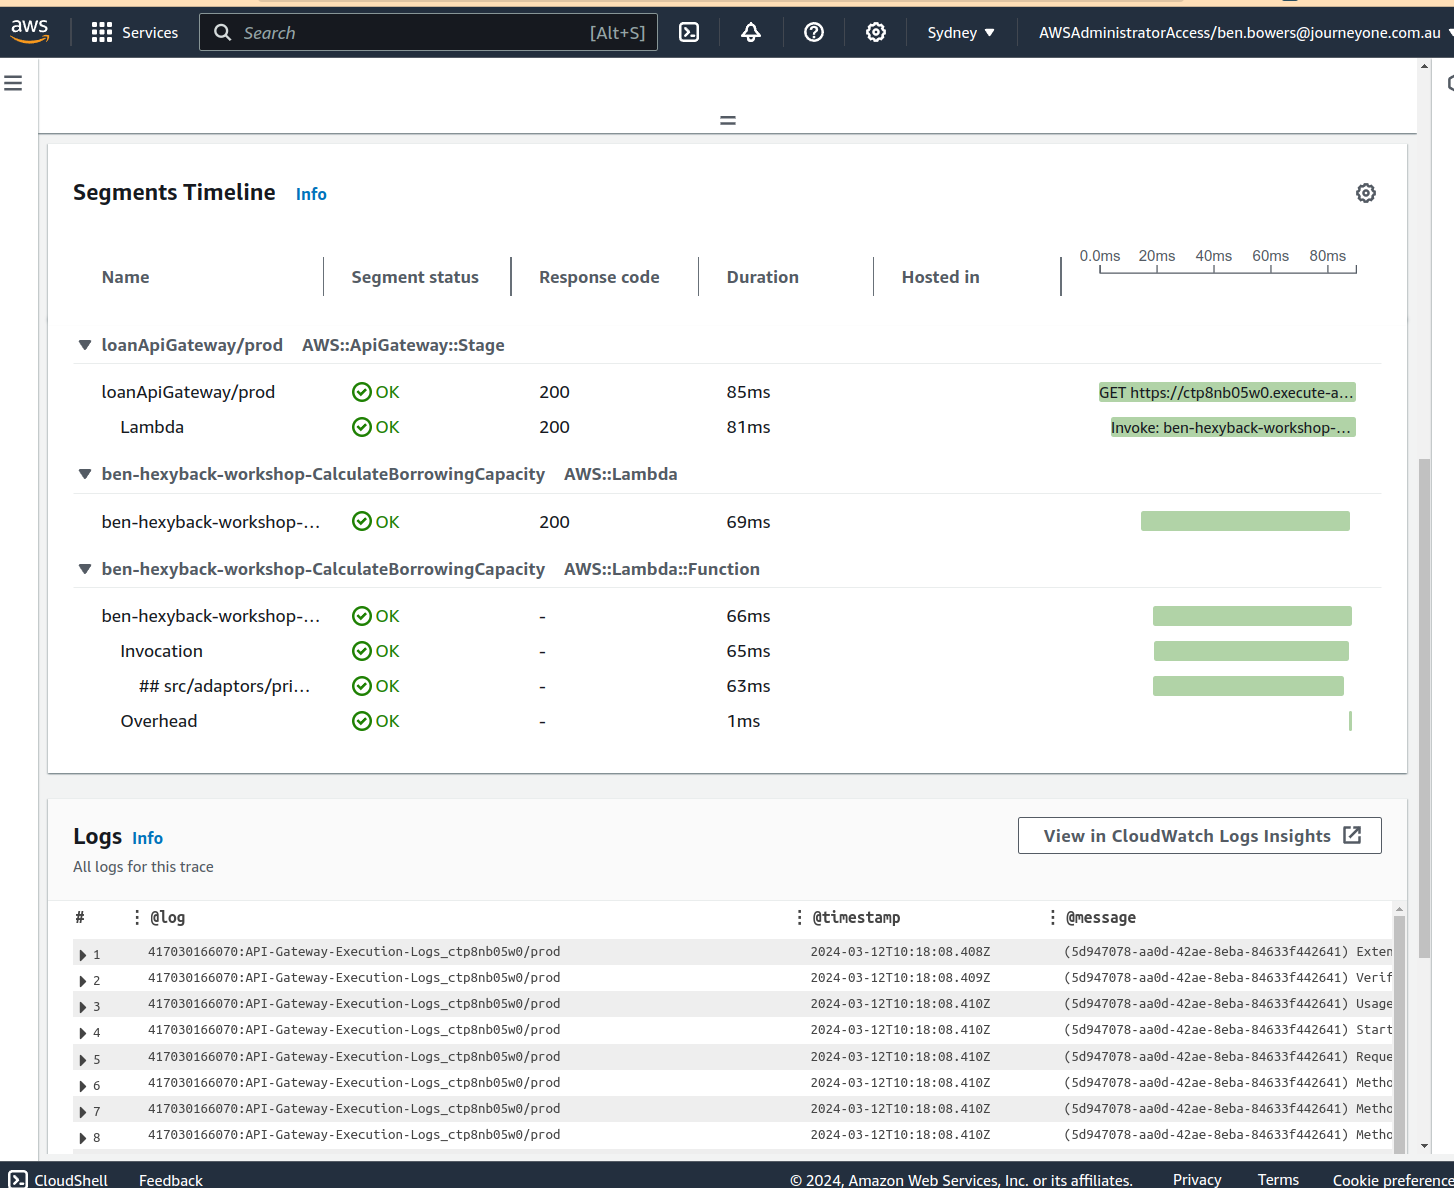The width and height of the screenshot is (1454, 1188).
Task: Expand log row 4
Action: click(x=82, y=1033)
